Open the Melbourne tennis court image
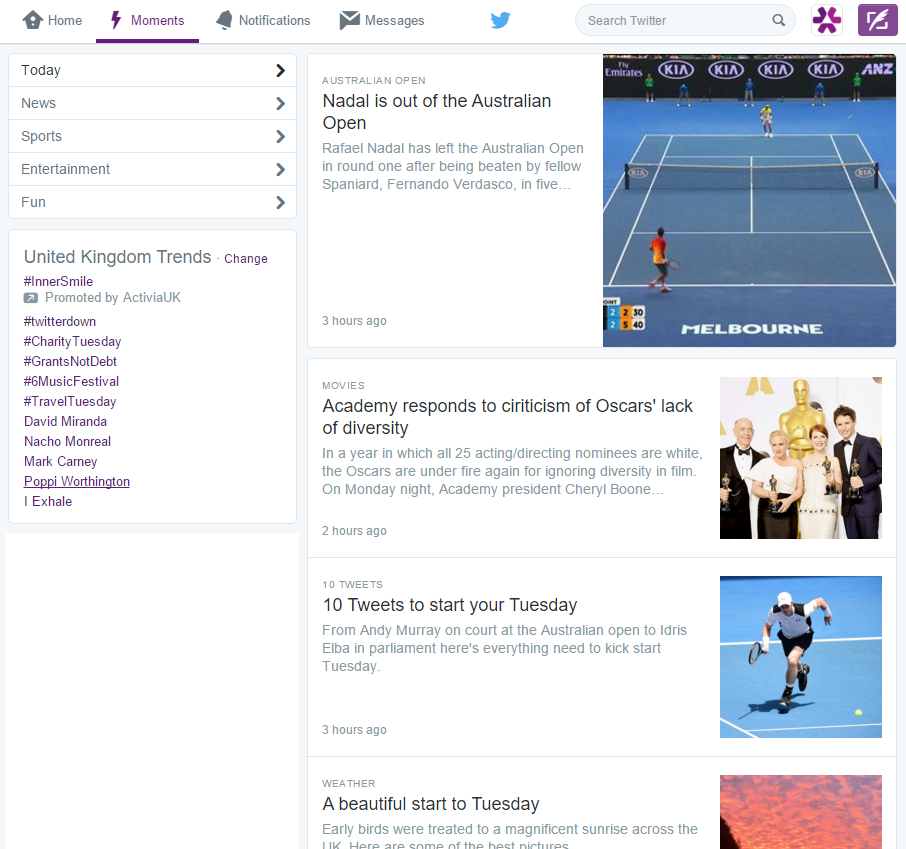This screenshot has height=849, width=906. (x=749, y=201)
